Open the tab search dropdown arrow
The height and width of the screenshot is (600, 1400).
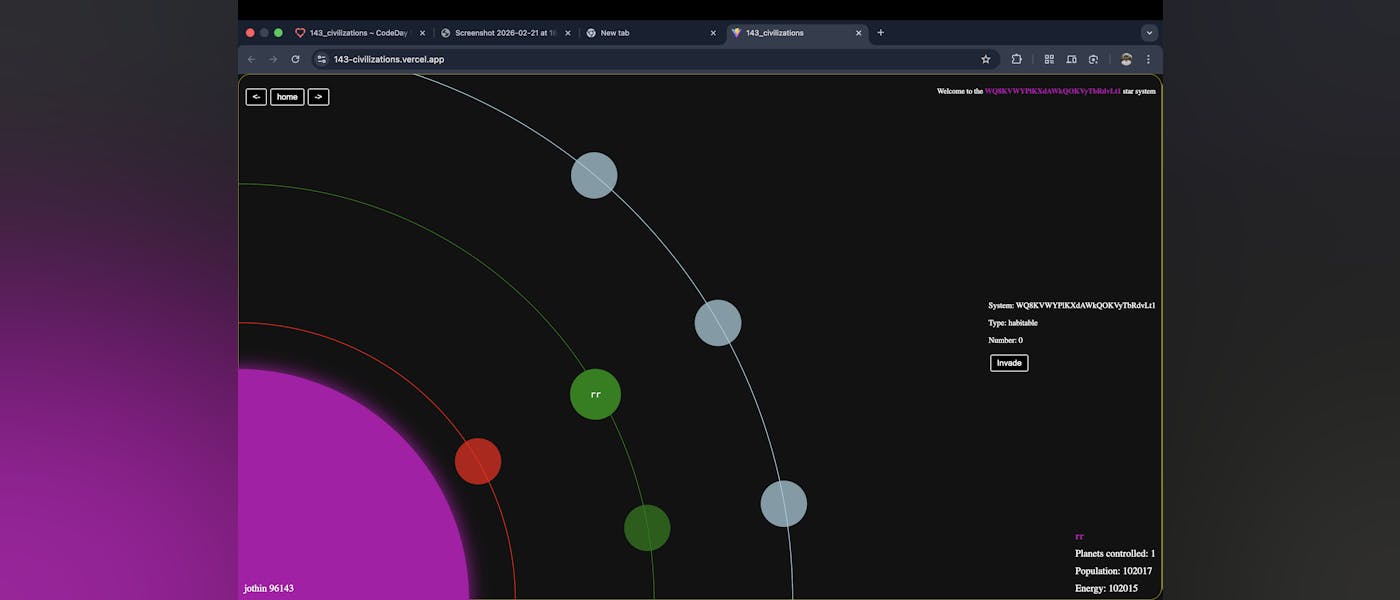[1149, 33]
